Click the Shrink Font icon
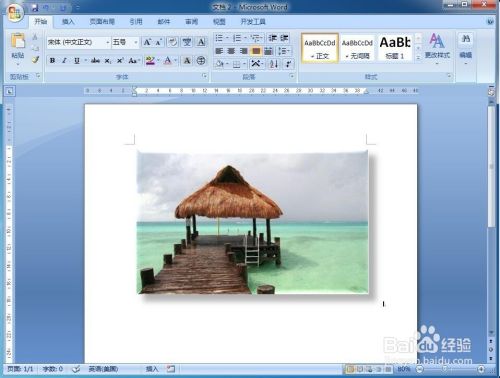 (x=158, y=42)
